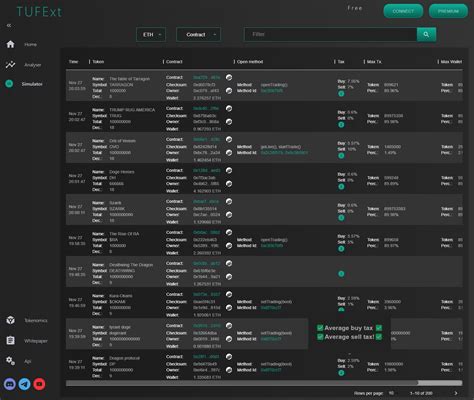Open the ETH chain dropdown

[x=151, y=34]
